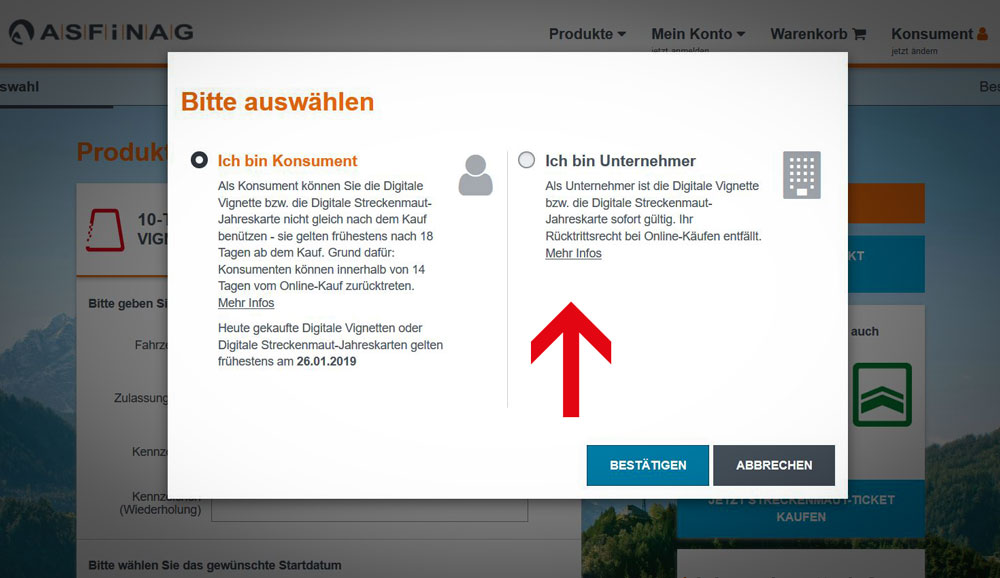Viewport: 1000px width, 578px height.
Task: Choose the 'Ich bin Unternehmer' heading label
Action: (620, 161)
